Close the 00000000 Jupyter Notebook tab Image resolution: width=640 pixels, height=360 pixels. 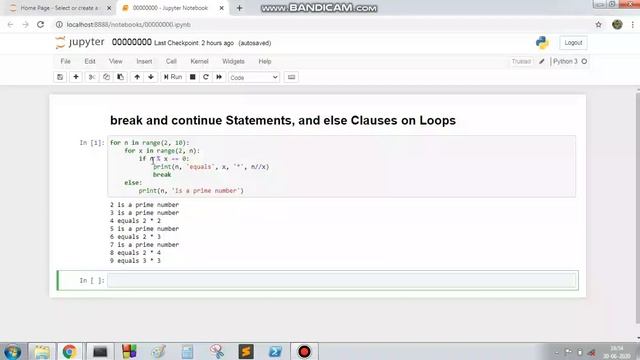222,8
